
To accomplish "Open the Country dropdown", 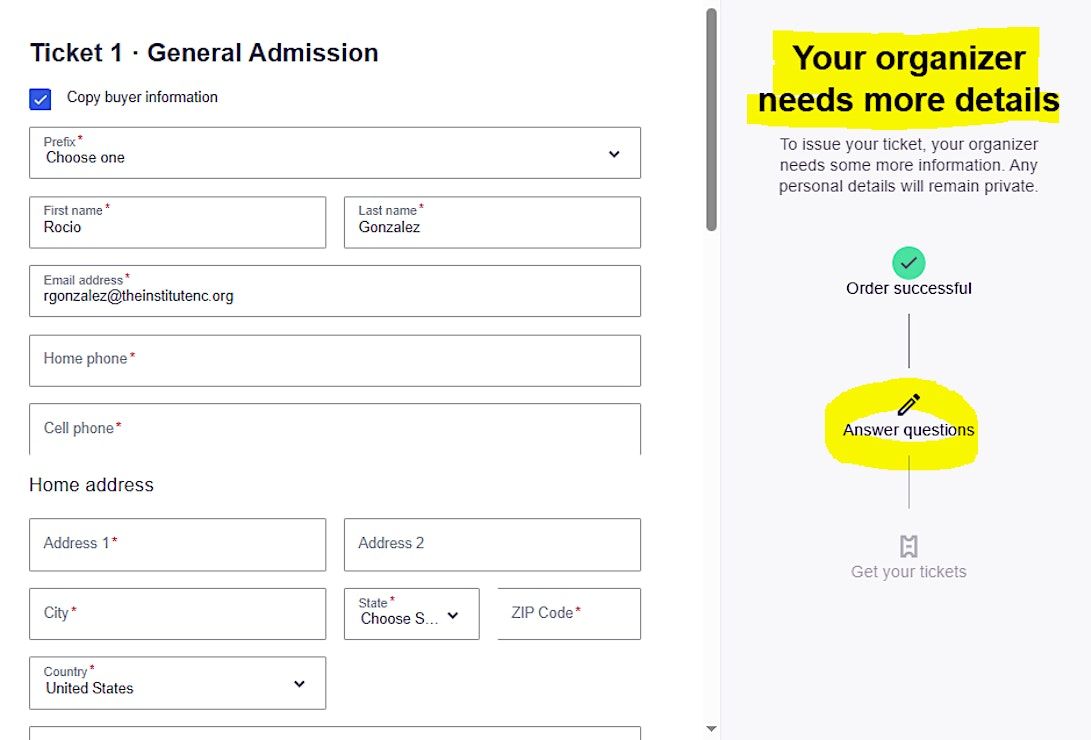I will coord(177,683).
